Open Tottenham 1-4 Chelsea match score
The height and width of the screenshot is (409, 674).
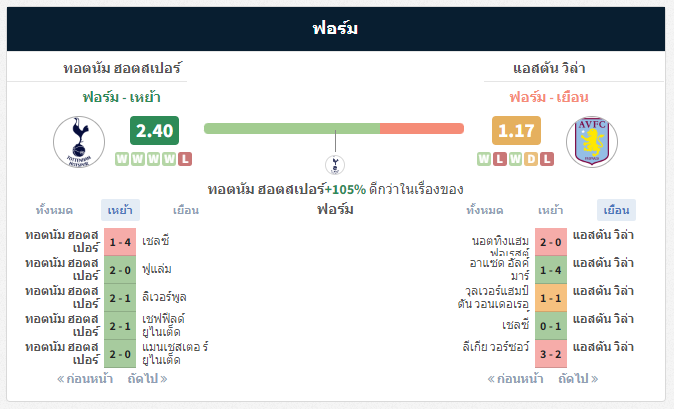[120, 242]
